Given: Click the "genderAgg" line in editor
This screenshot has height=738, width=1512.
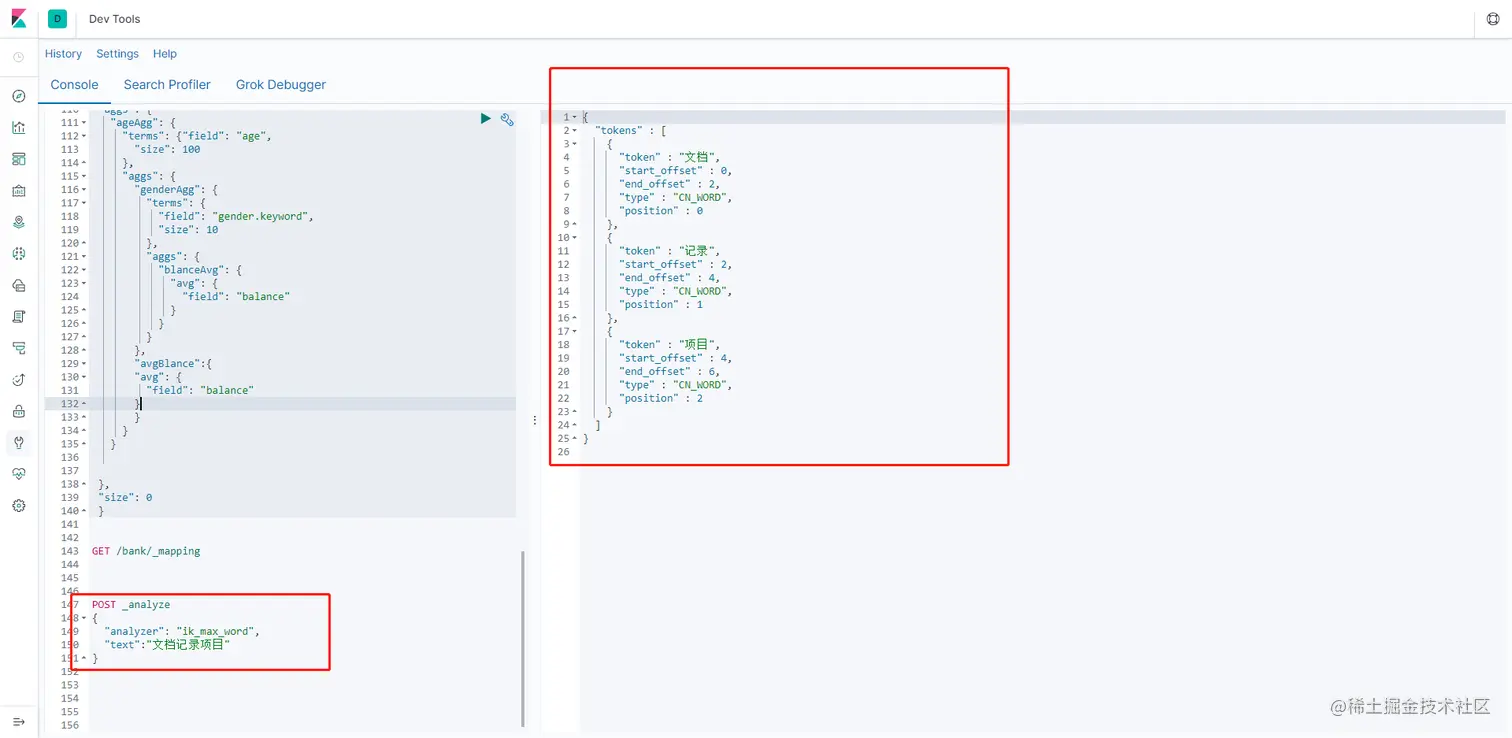Looking at the screenshot, I should click(x=176, y=190).
